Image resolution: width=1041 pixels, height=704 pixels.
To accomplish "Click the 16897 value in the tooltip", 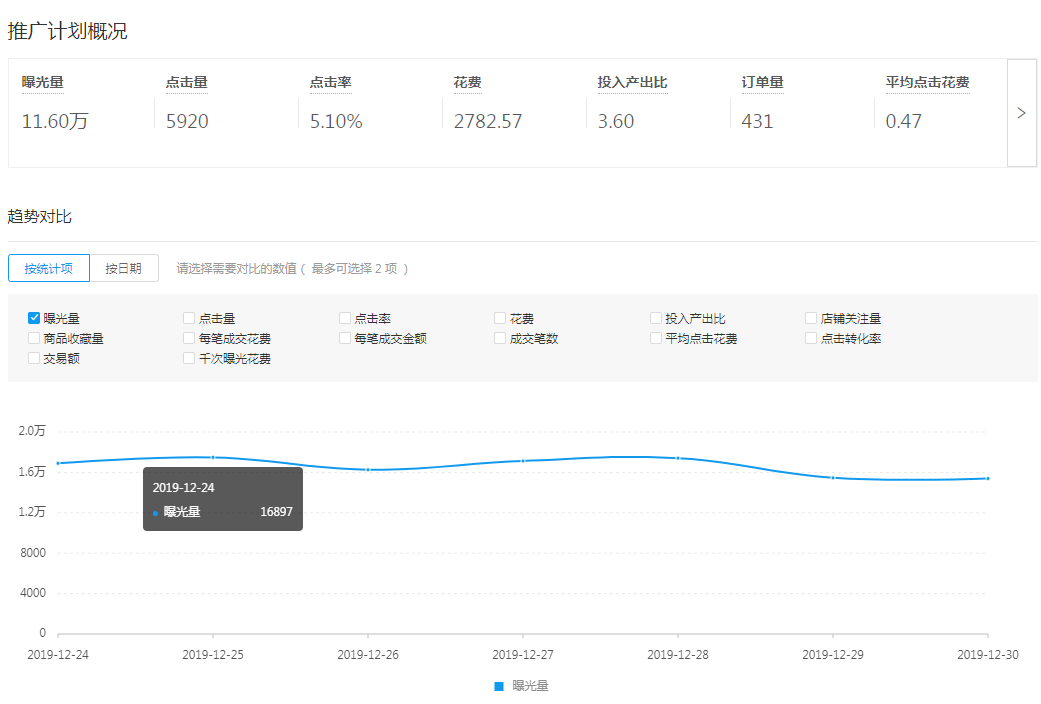I will coord(276,511).
